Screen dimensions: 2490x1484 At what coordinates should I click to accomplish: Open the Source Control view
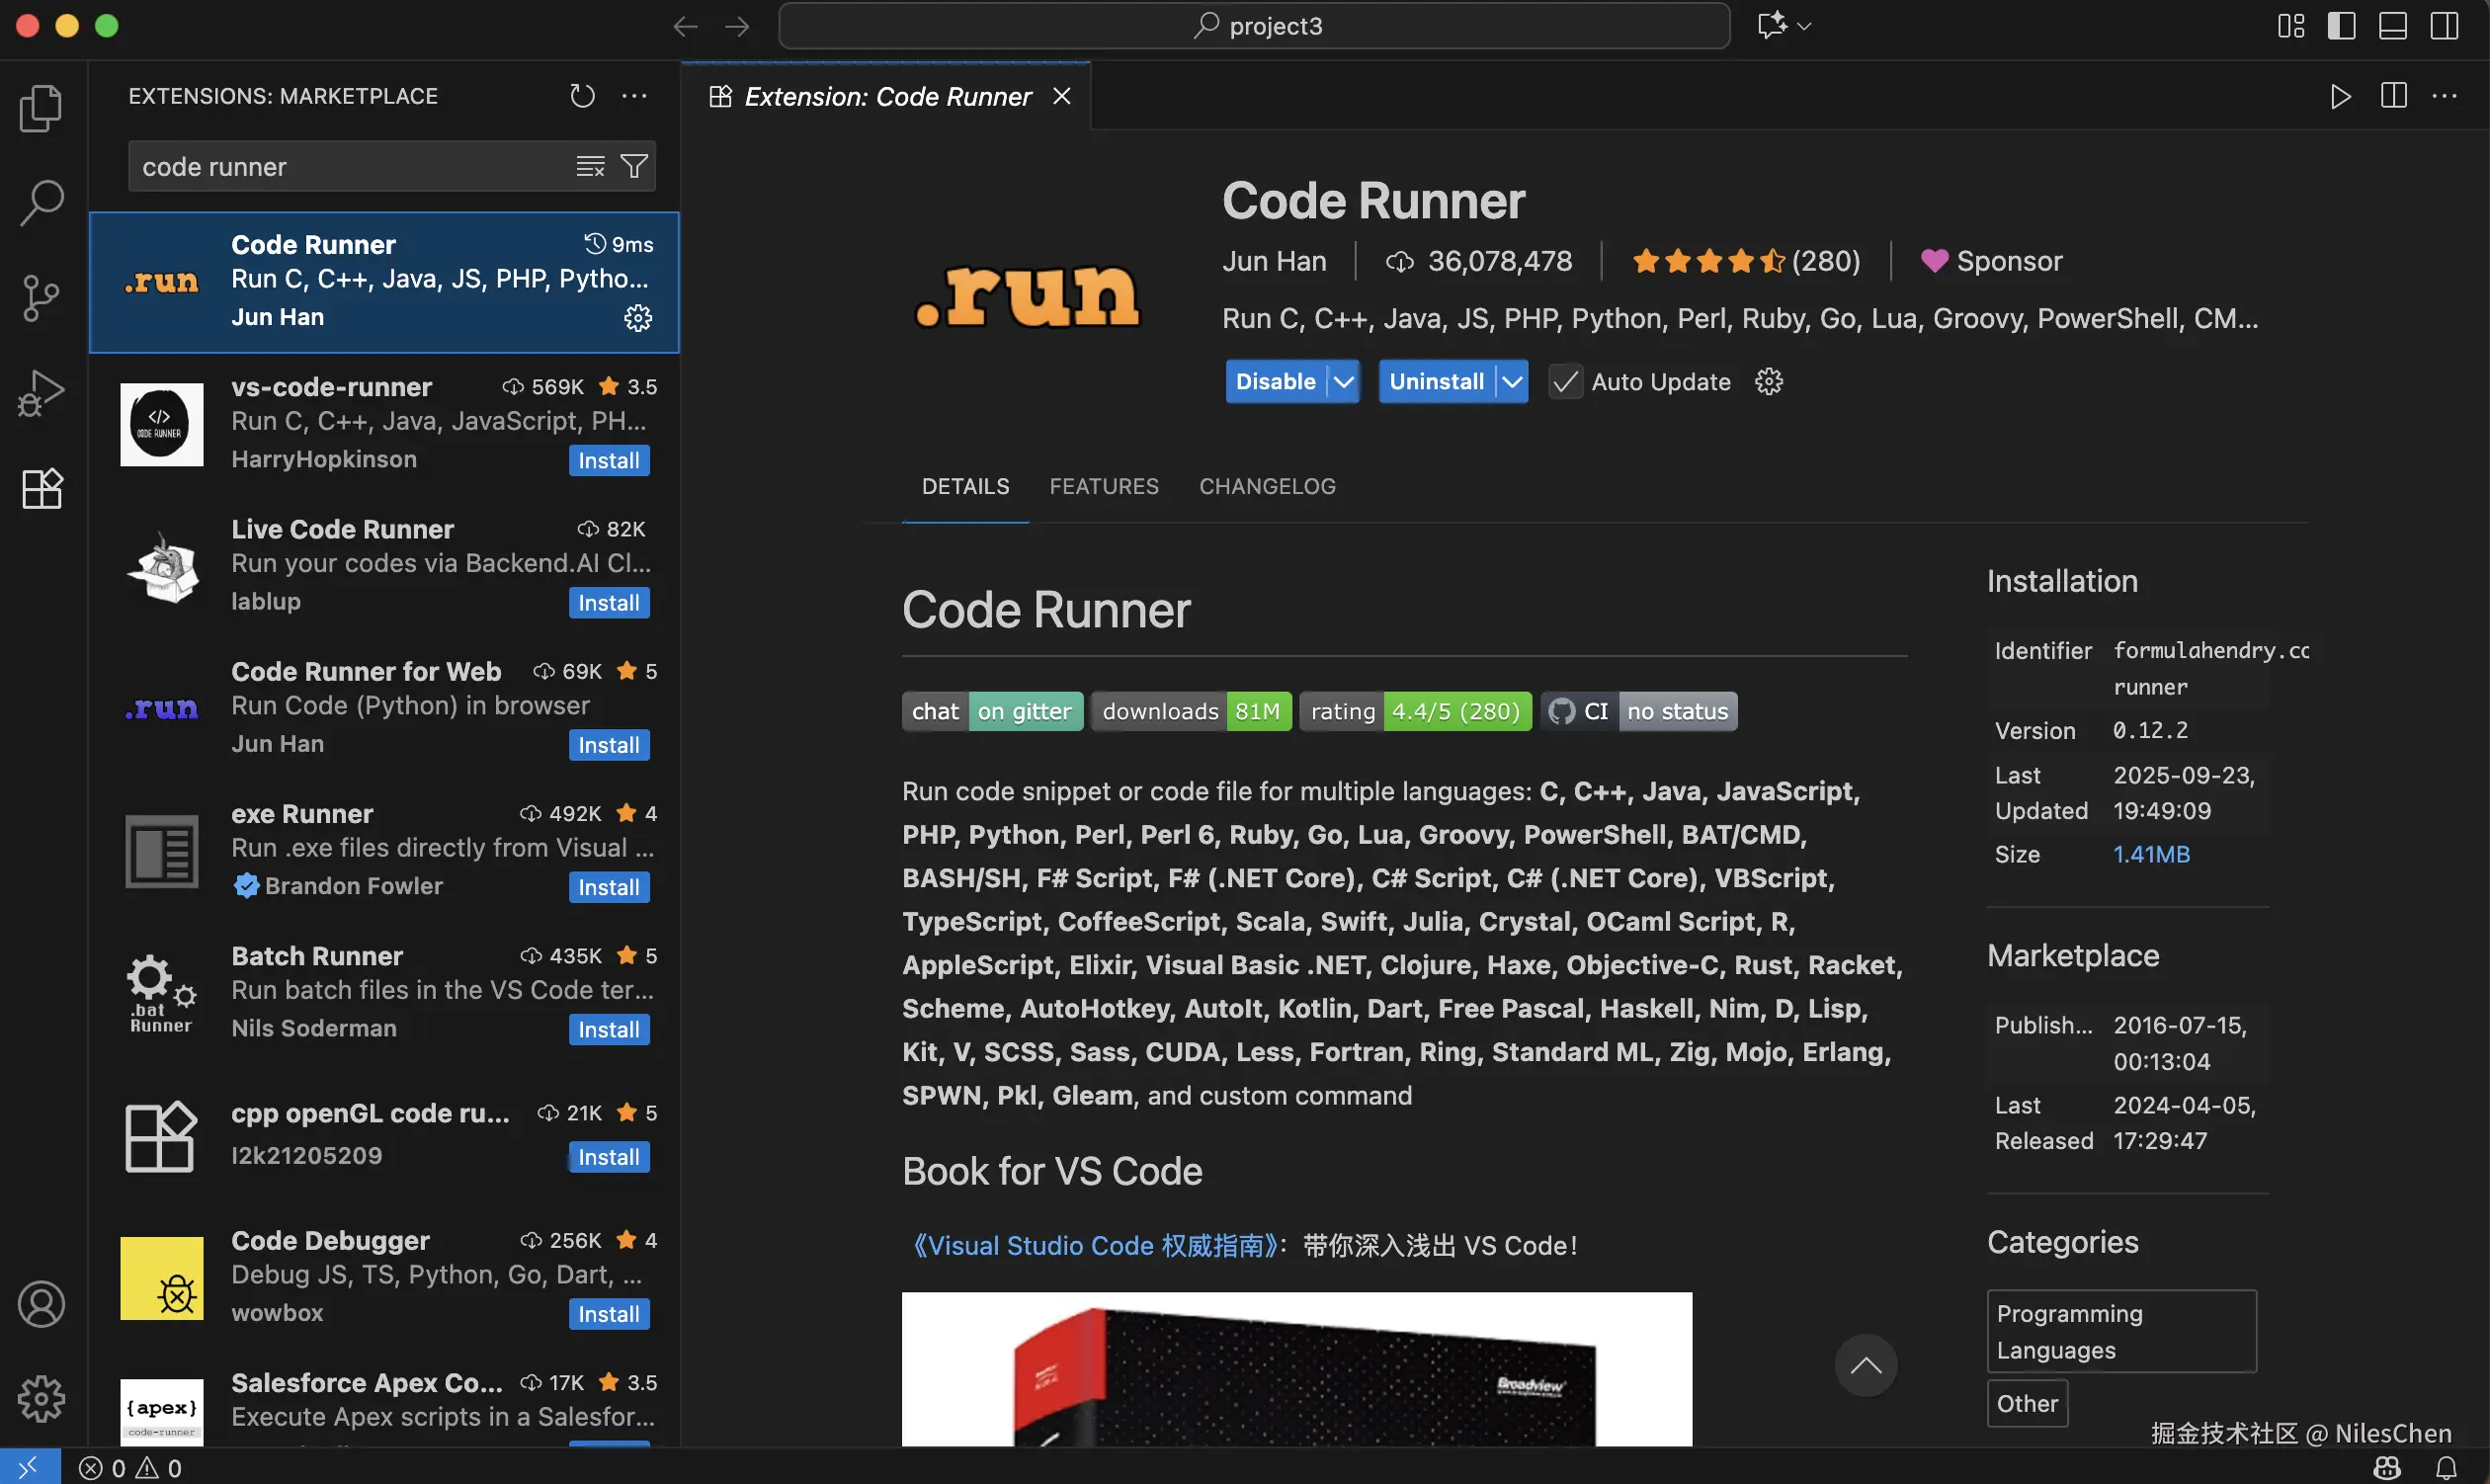41,298
